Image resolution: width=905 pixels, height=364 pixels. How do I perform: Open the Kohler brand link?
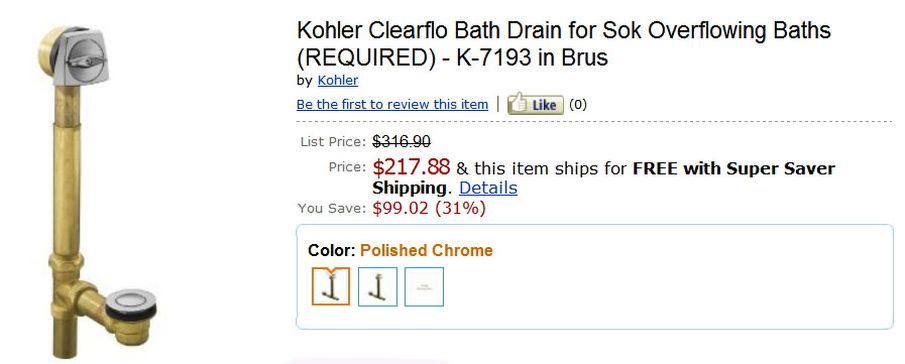tap(338, 80)
